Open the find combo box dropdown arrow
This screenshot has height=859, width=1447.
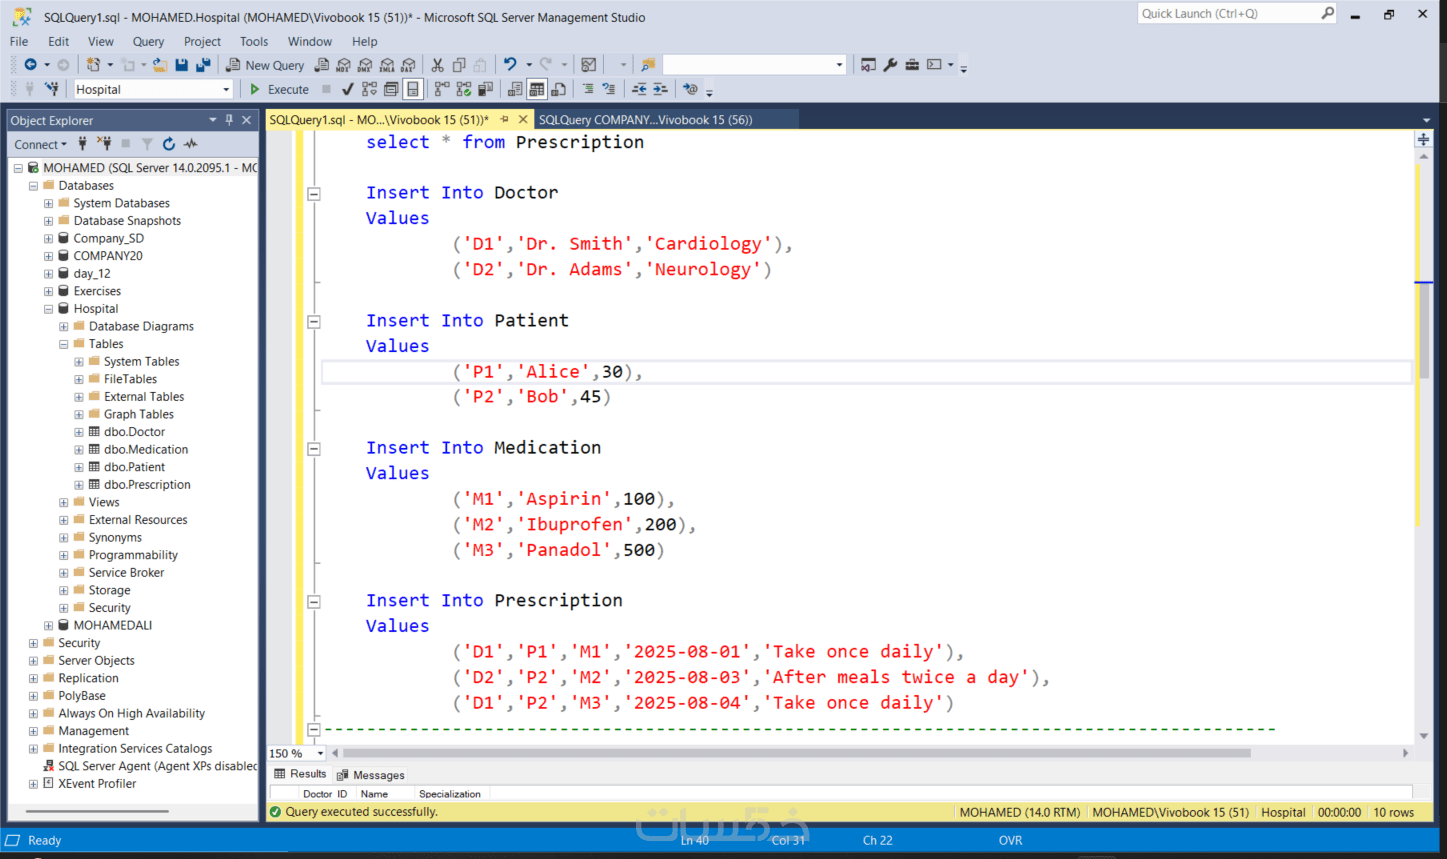pos(839,65)
